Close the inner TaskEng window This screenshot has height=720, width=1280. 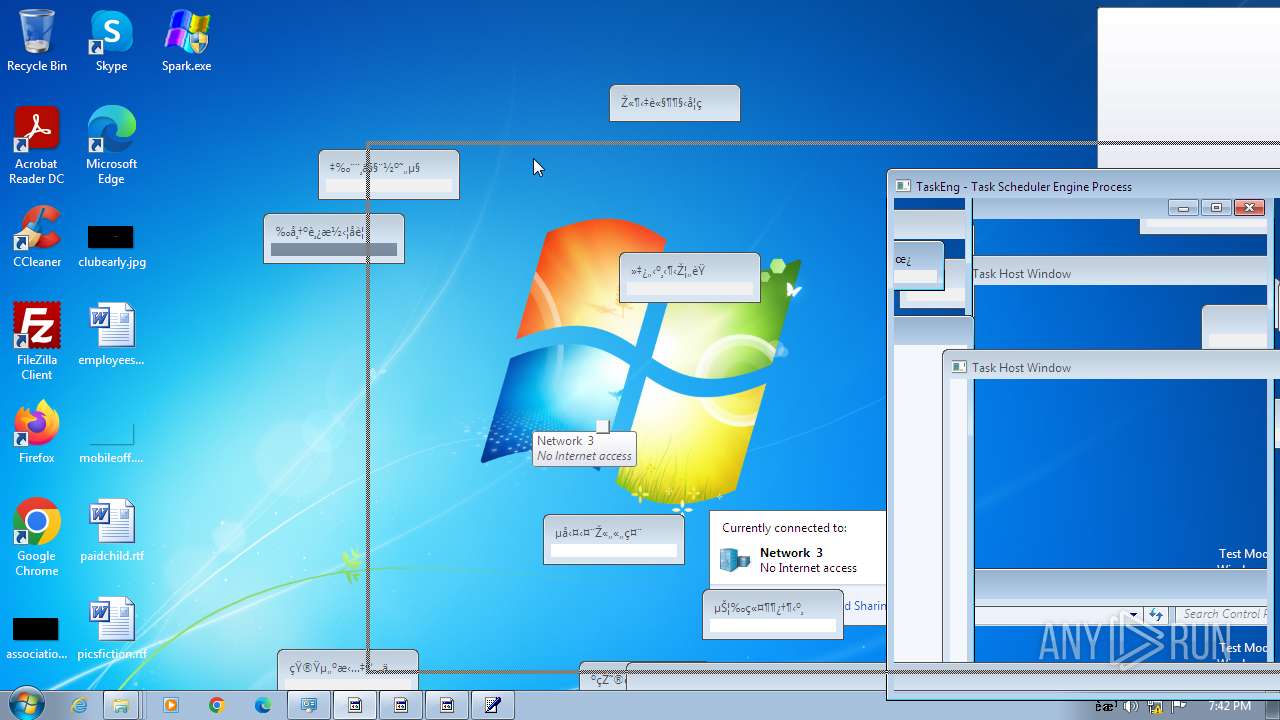coord(1249,208)
